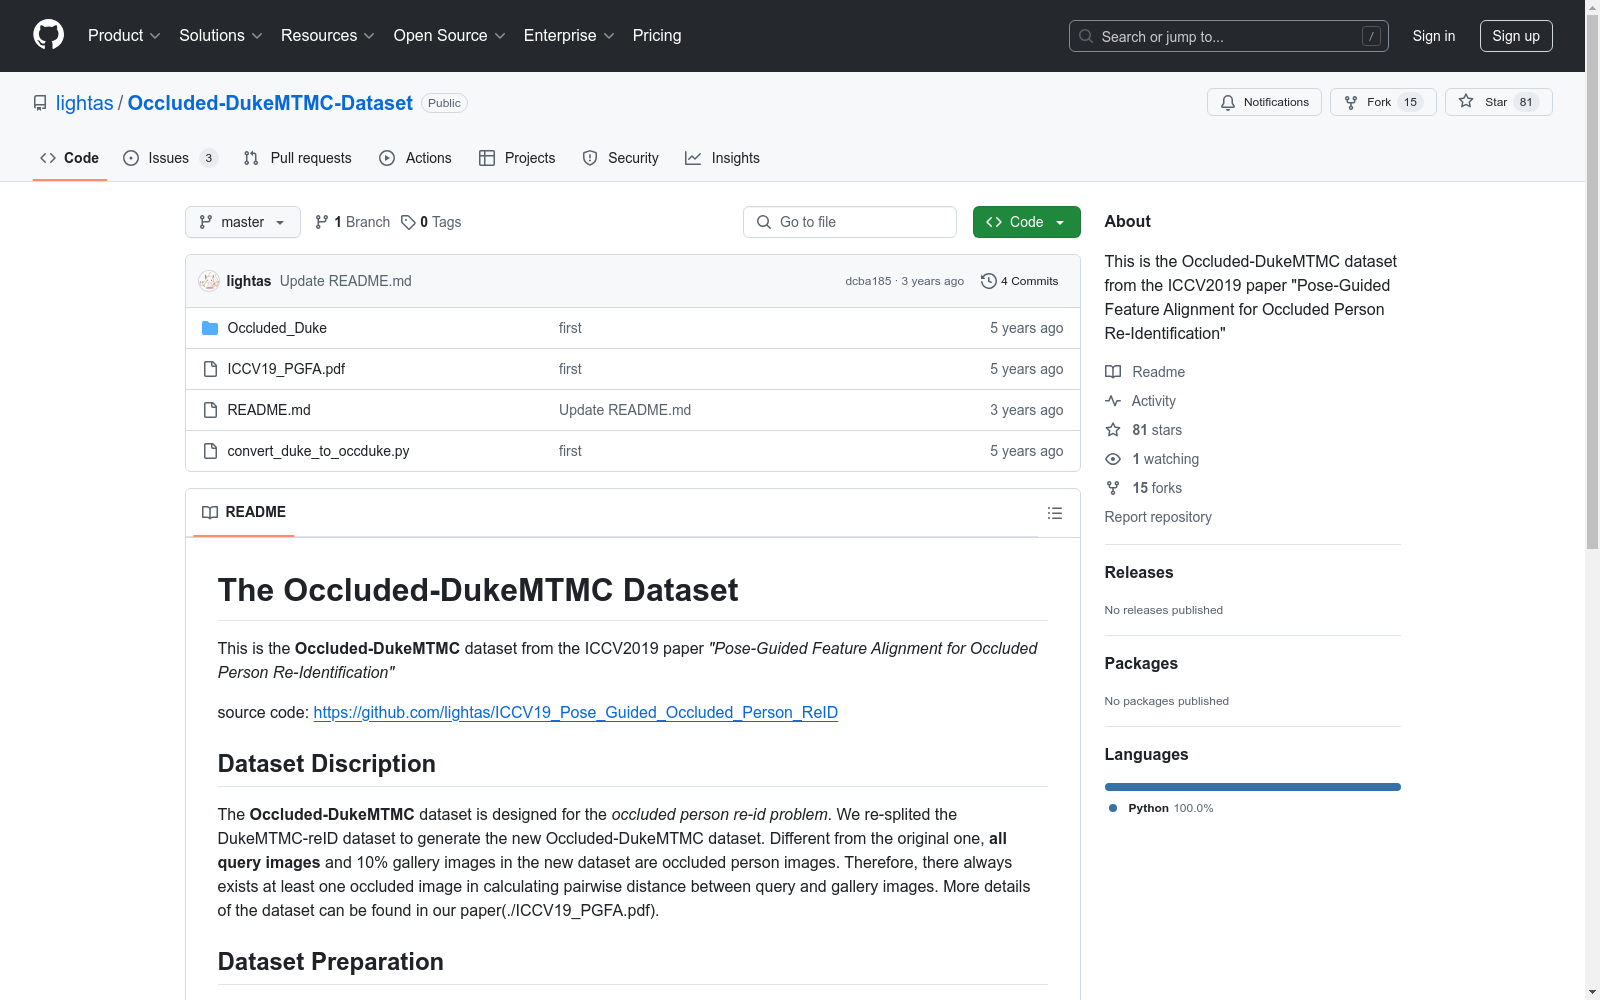Click the branch icon next to 1 Branch
The height and width of the screenshot is (1000, 1600).
322,222
